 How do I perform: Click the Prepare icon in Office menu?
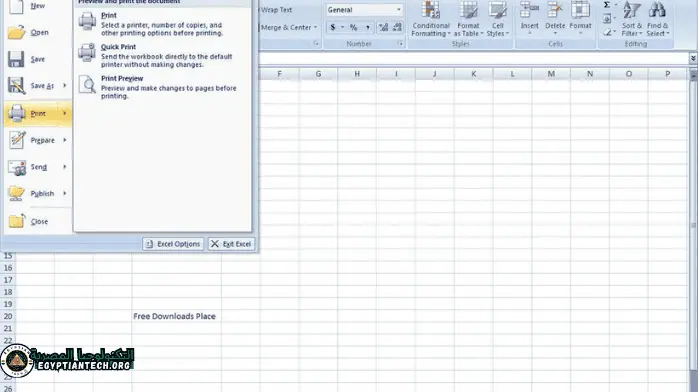click(x=17, y=140)
